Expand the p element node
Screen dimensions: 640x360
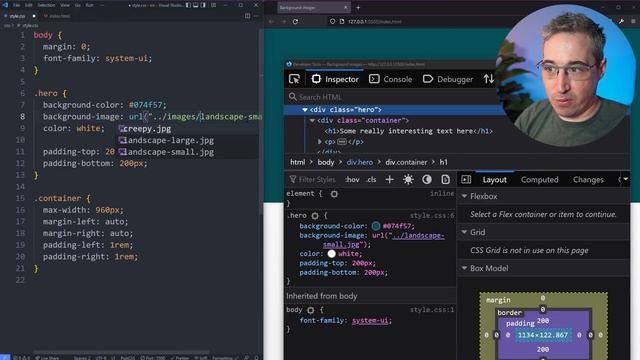tap(320, 142)
